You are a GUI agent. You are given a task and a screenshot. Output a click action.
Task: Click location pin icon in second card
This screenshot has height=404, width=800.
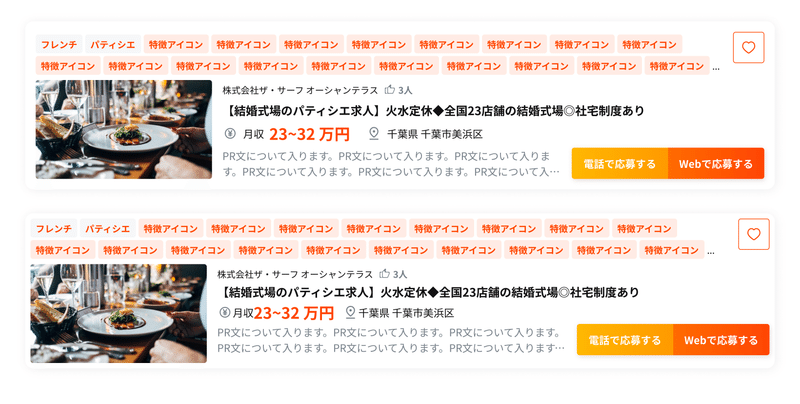350,312
